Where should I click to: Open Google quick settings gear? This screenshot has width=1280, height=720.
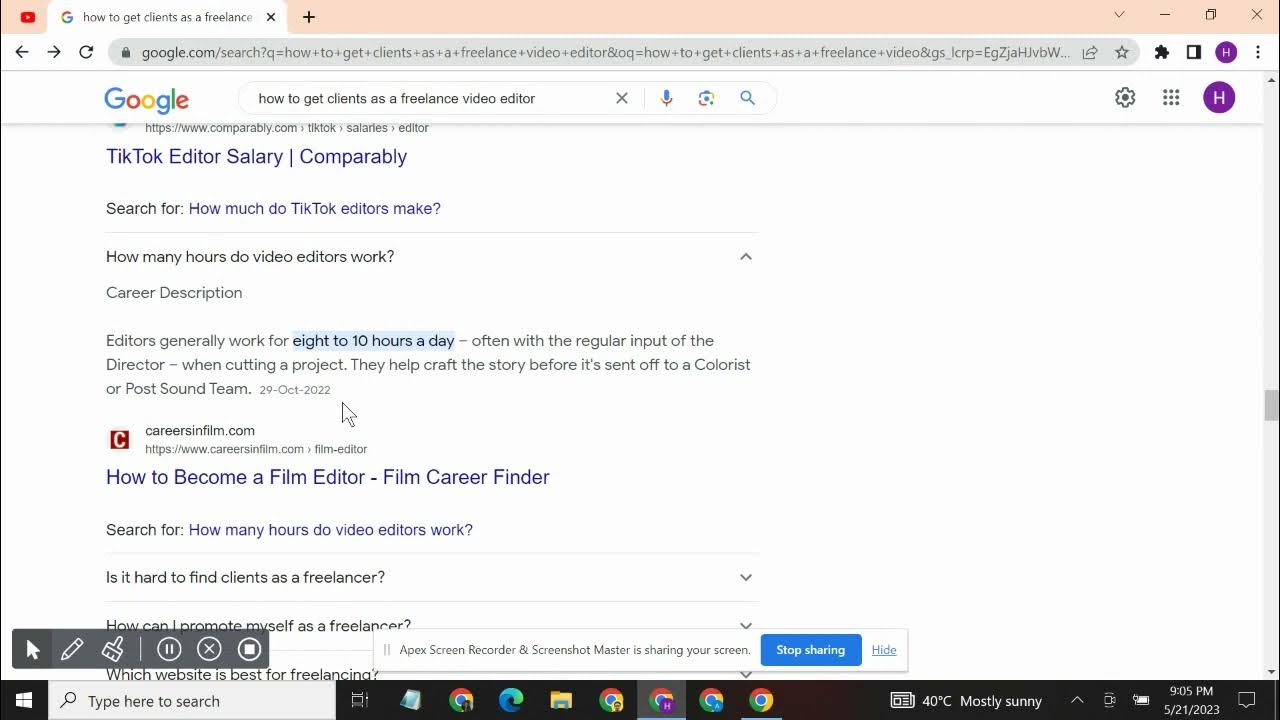point(1125,97)
